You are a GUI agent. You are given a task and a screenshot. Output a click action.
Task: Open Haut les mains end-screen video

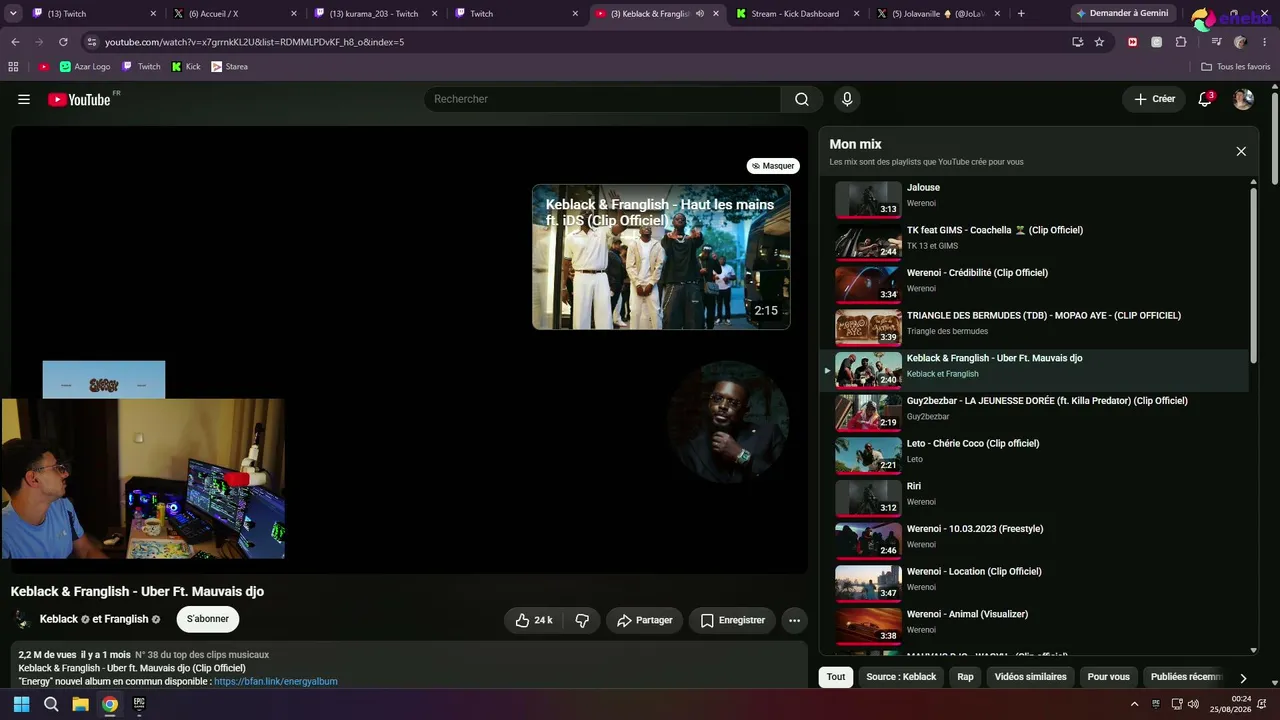(x=661, y=257)
